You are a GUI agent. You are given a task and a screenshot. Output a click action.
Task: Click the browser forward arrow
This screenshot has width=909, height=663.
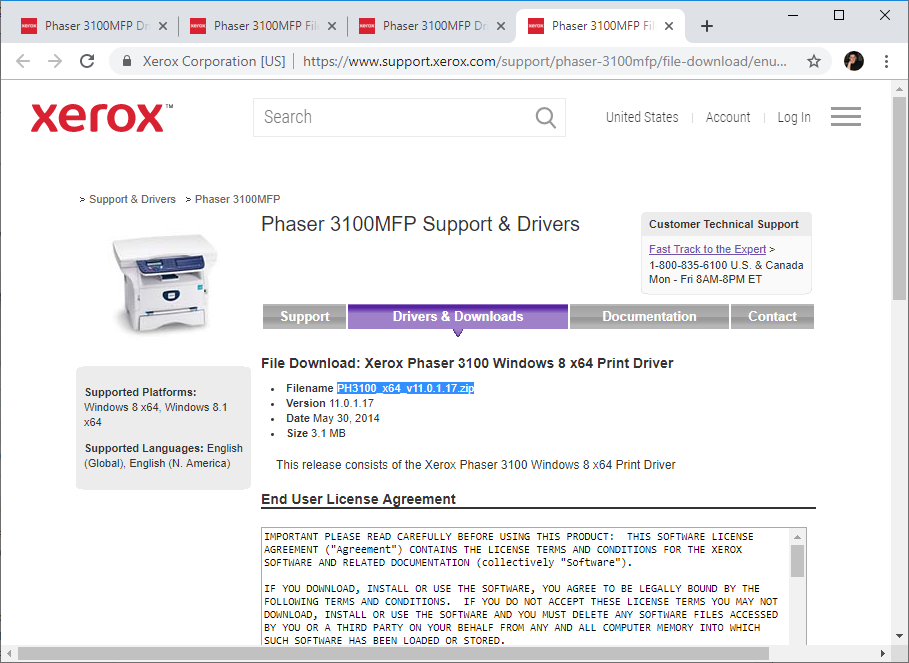click(x=55, y=61)
